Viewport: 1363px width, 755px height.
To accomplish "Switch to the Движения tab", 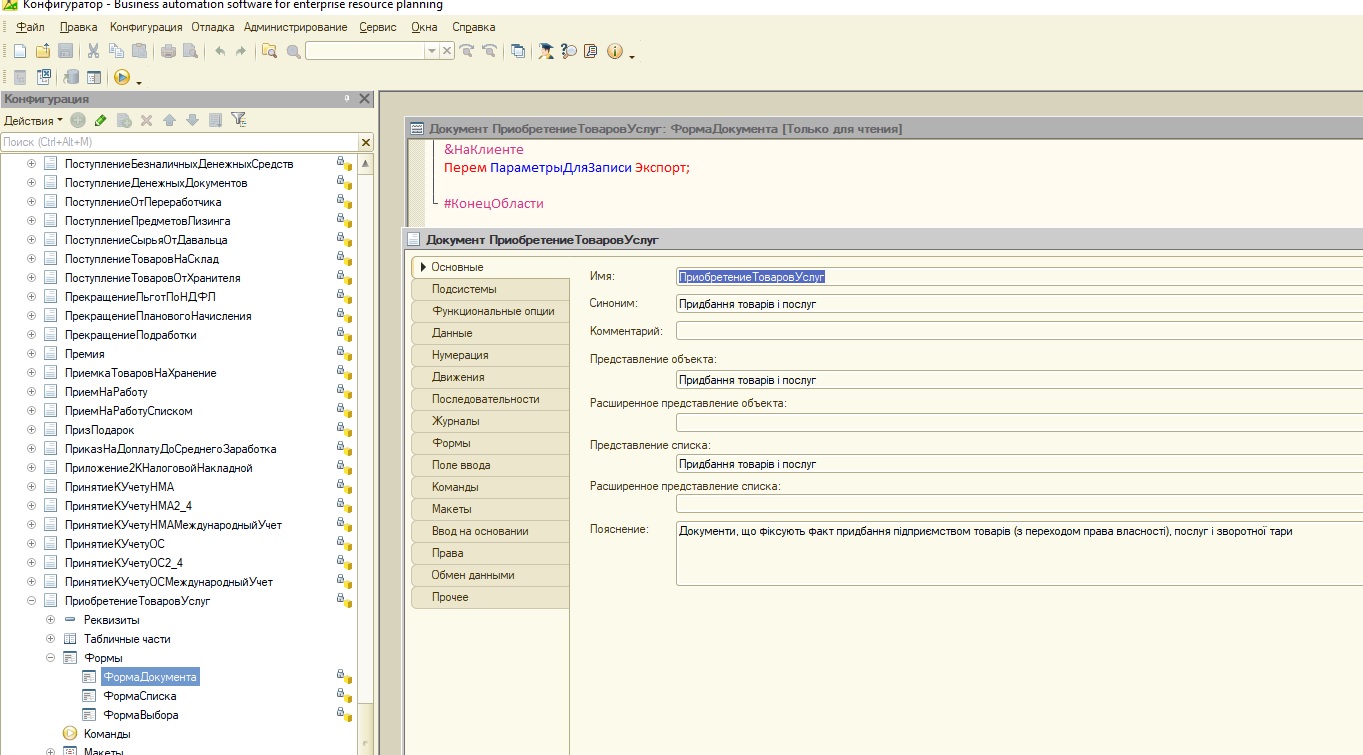I will [458, 377].
